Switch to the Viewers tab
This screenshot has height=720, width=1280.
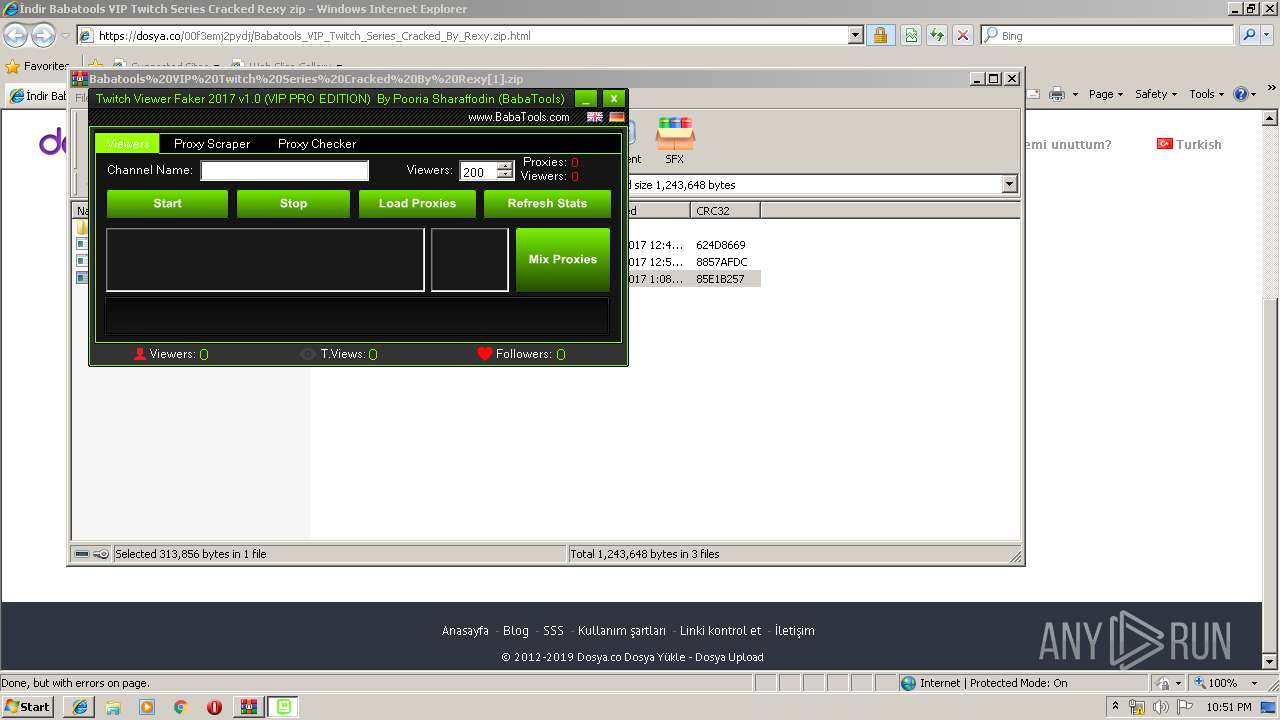coord(128,144)
